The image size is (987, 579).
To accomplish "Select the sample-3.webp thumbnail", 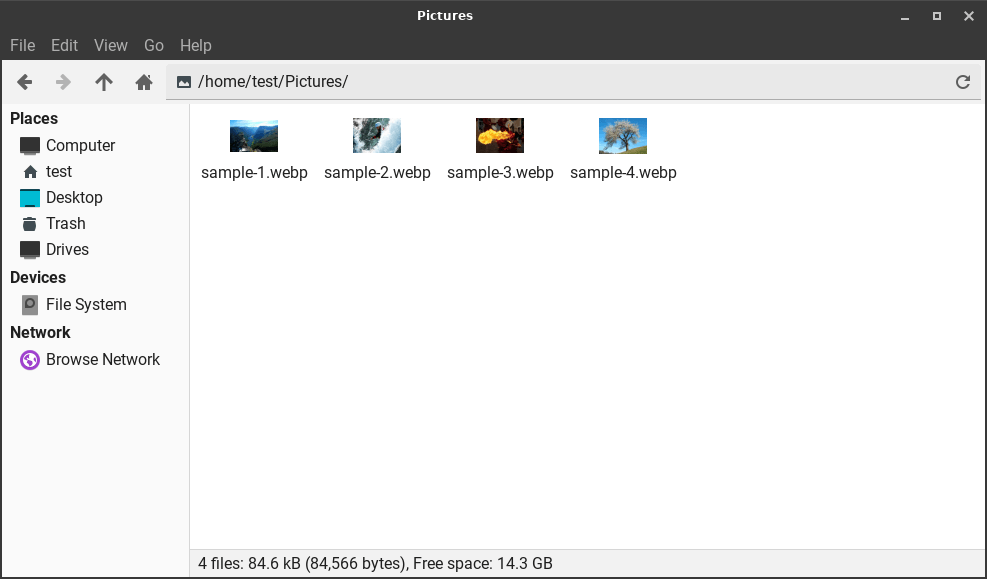I will [499, 135].
